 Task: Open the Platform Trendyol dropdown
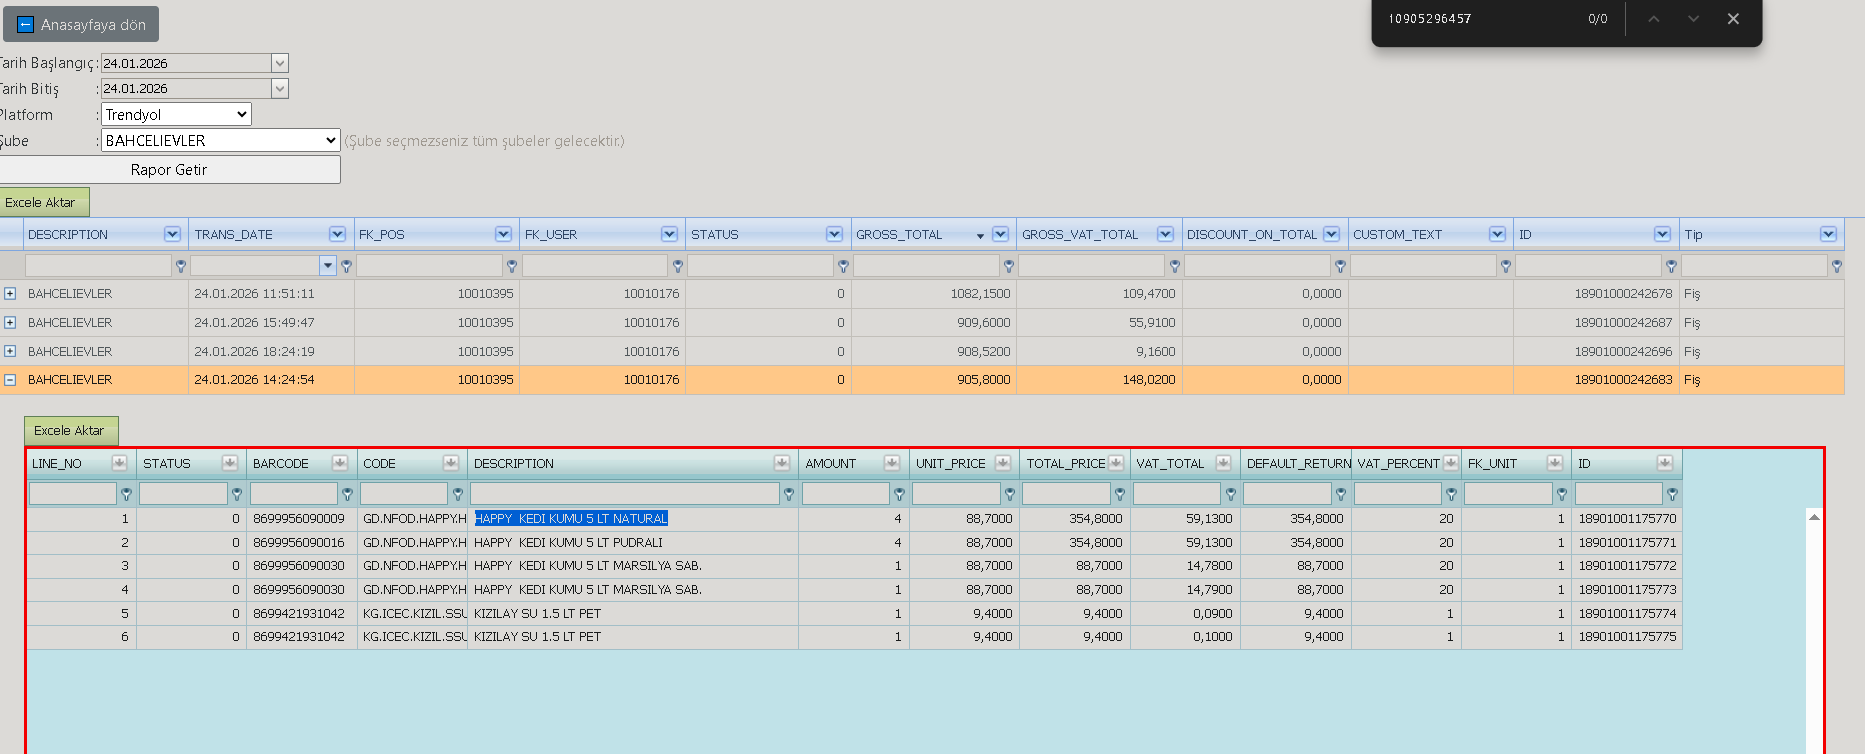point(176,114)
